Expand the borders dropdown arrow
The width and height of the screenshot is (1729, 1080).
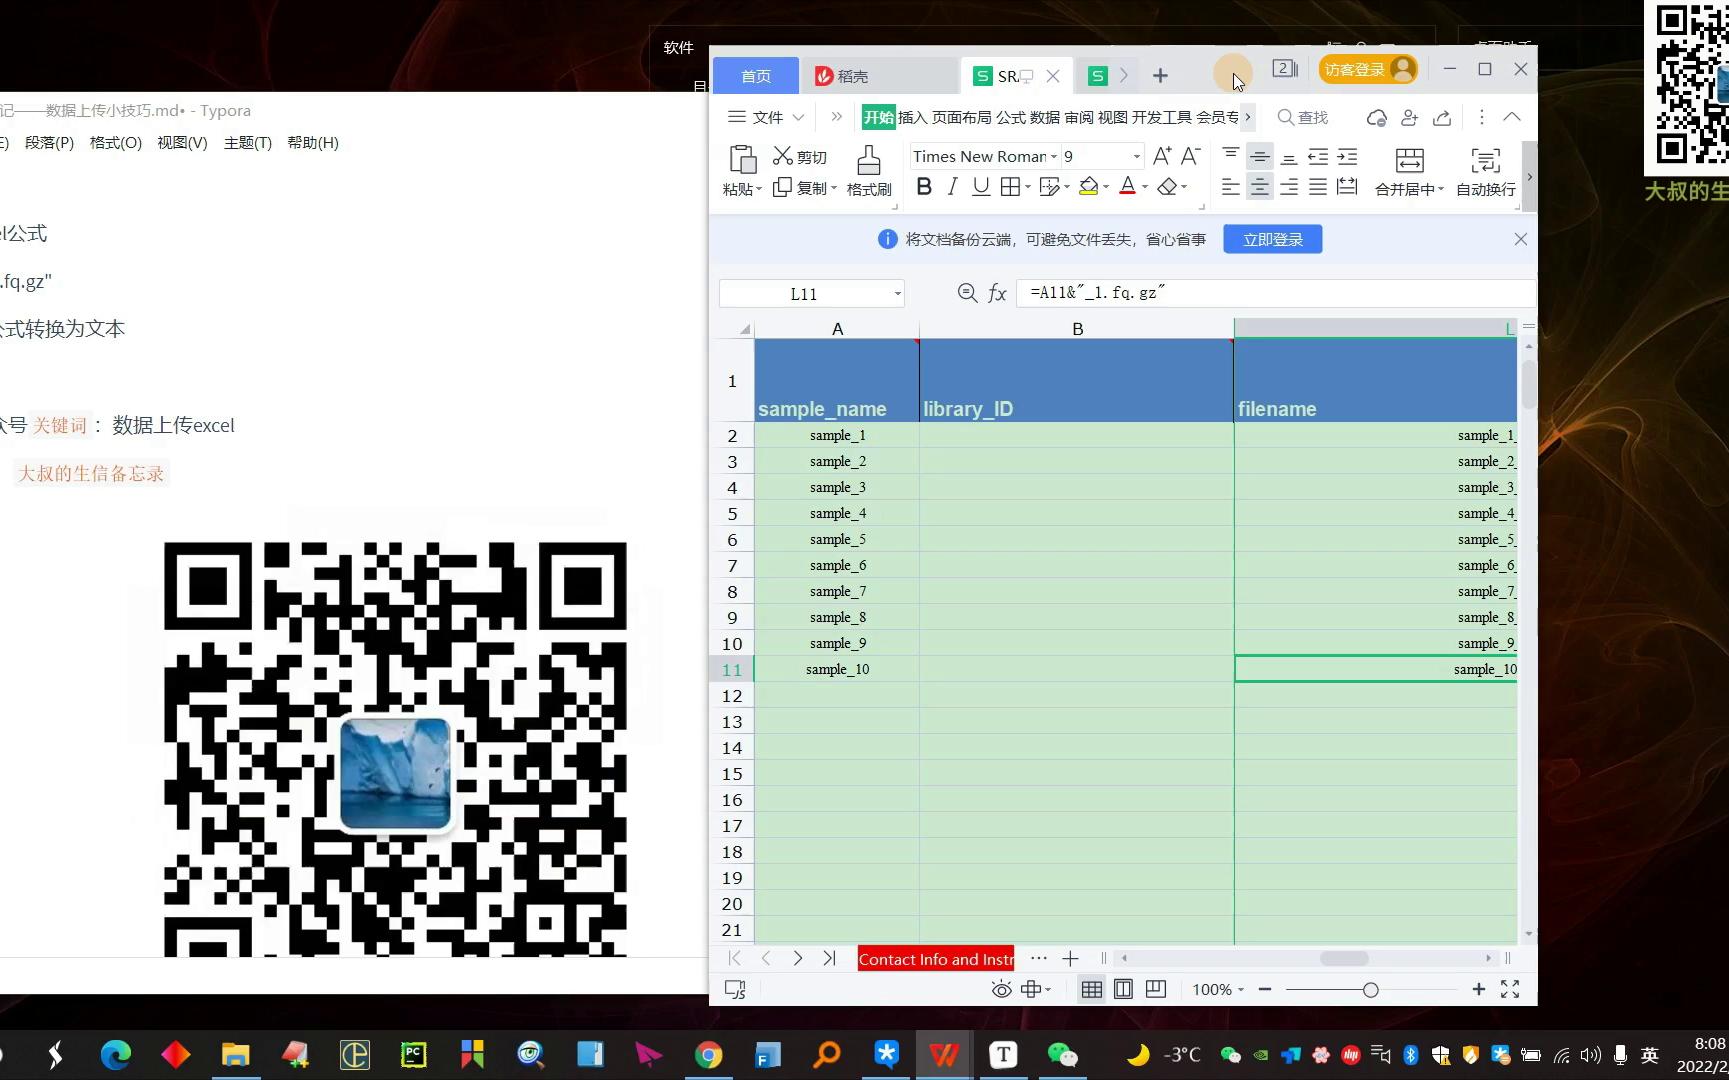point(1027,187)
